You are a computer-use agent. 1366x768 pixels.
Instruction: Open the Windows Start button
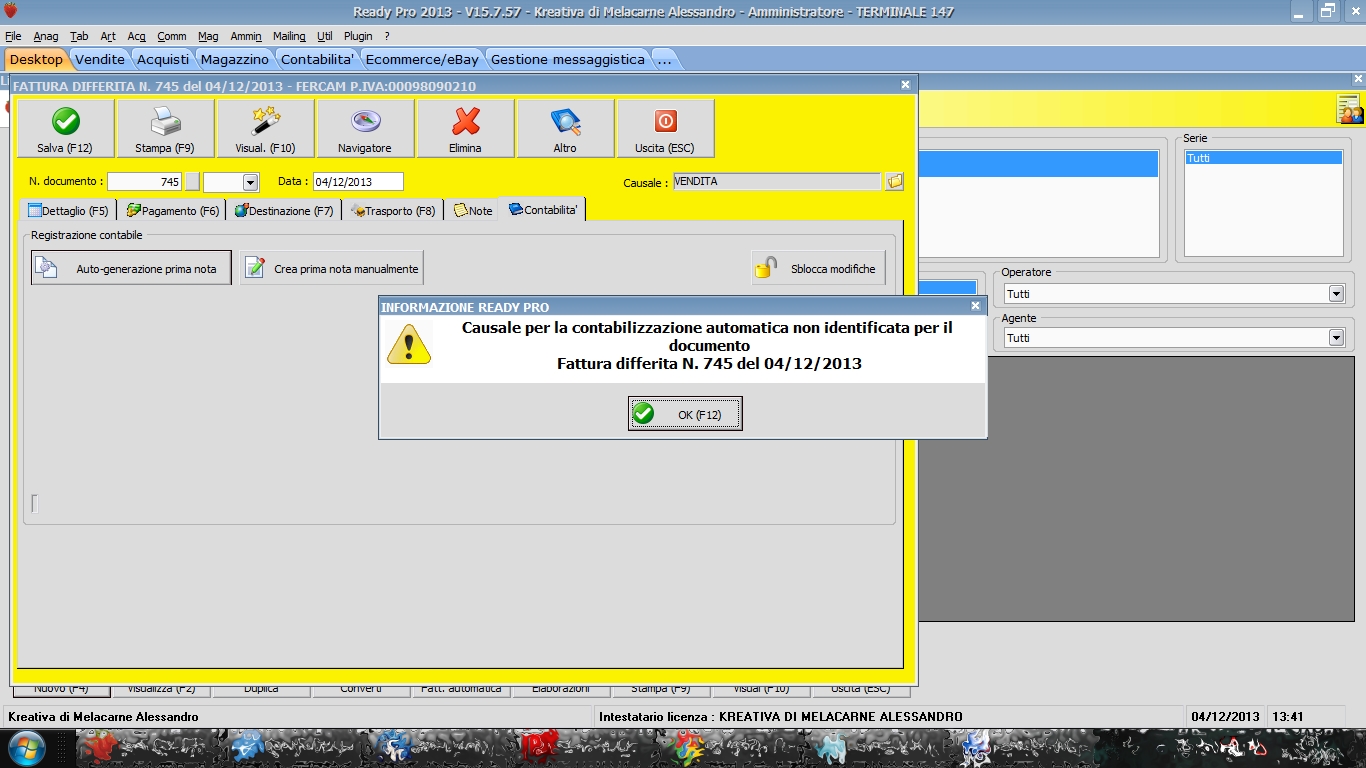[x=25, y=748]
